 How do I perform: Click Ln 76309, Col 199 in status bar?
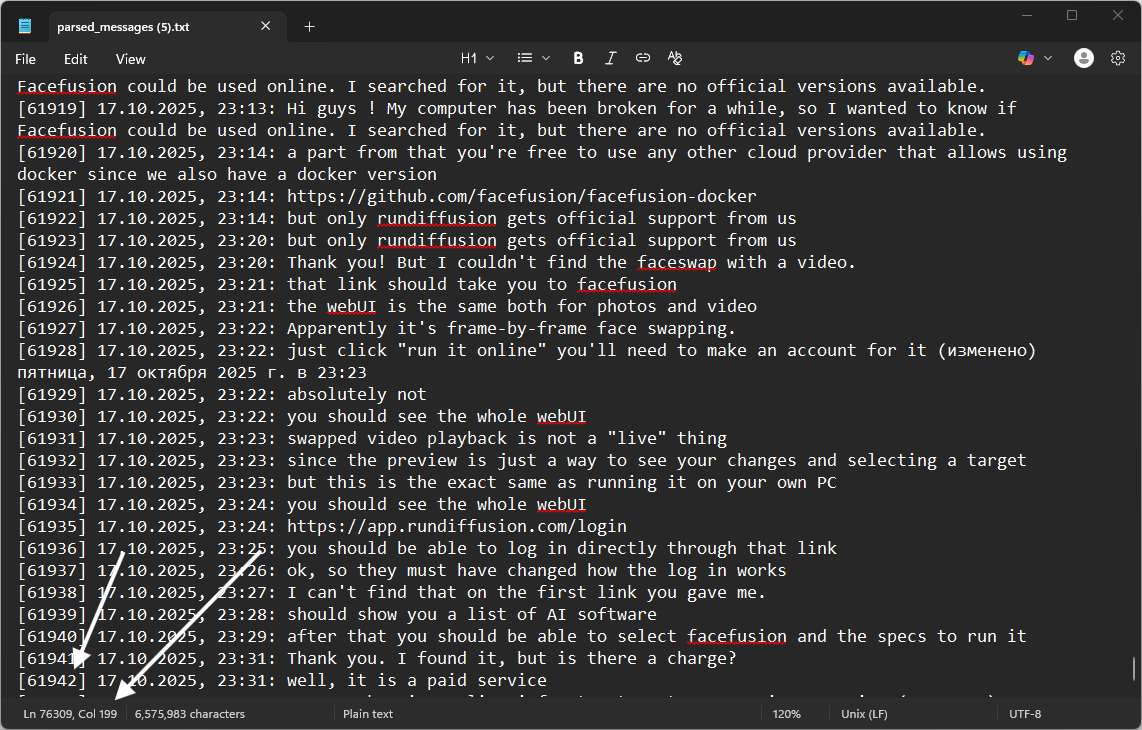[70, 714]
